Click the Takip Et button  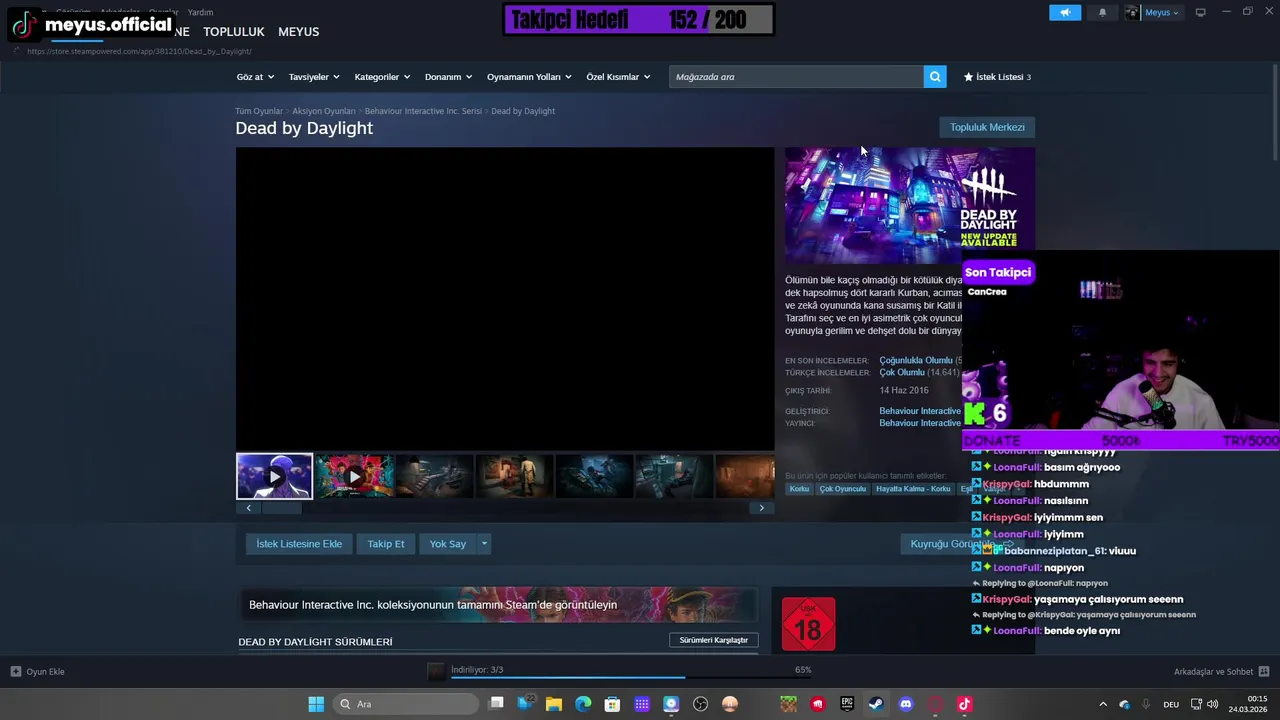(386, 544)
